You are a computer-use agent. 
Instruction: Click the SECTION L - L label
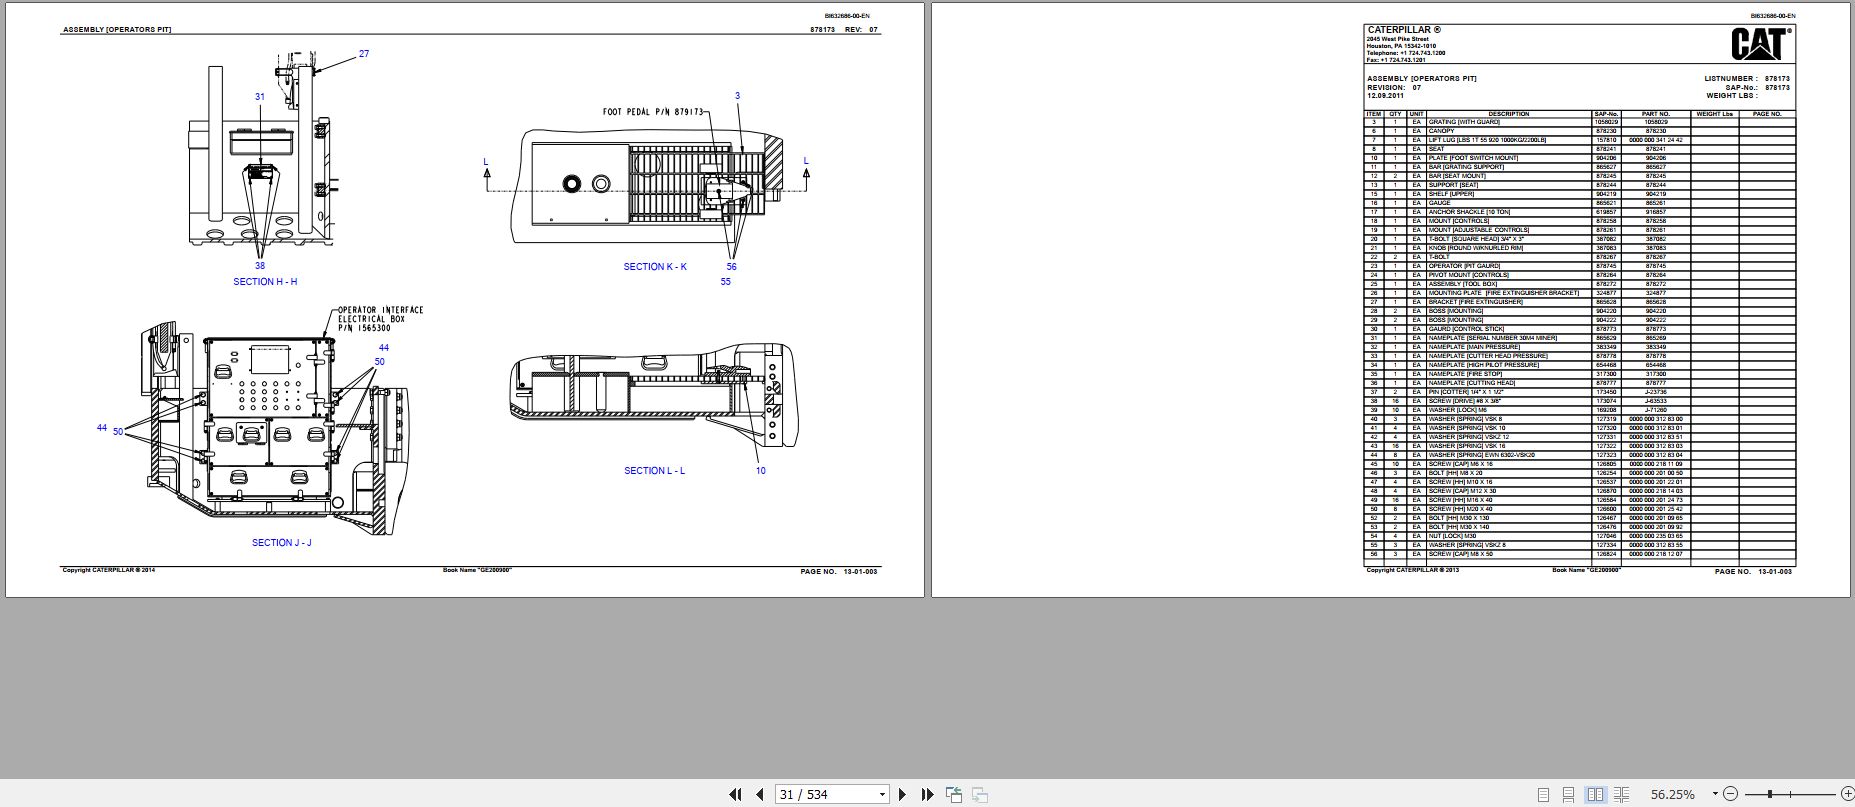(655, 471)
